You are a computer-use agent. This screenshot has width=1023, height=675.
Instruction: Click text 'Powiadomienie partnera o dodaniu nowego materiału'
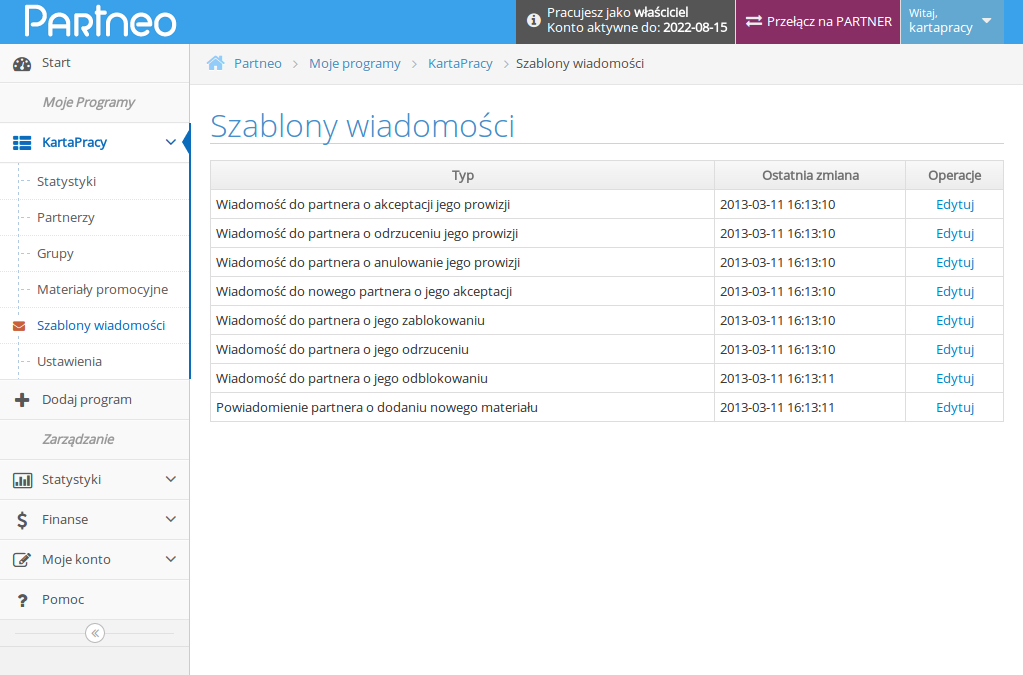tap(377, 408)
